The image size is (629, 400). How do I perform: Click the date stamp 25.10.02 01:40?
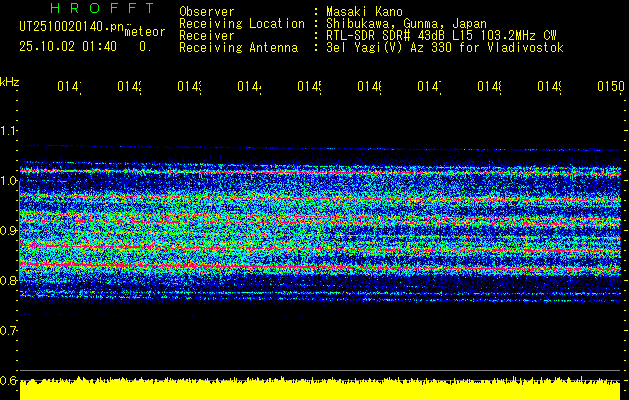coord(68,47)
